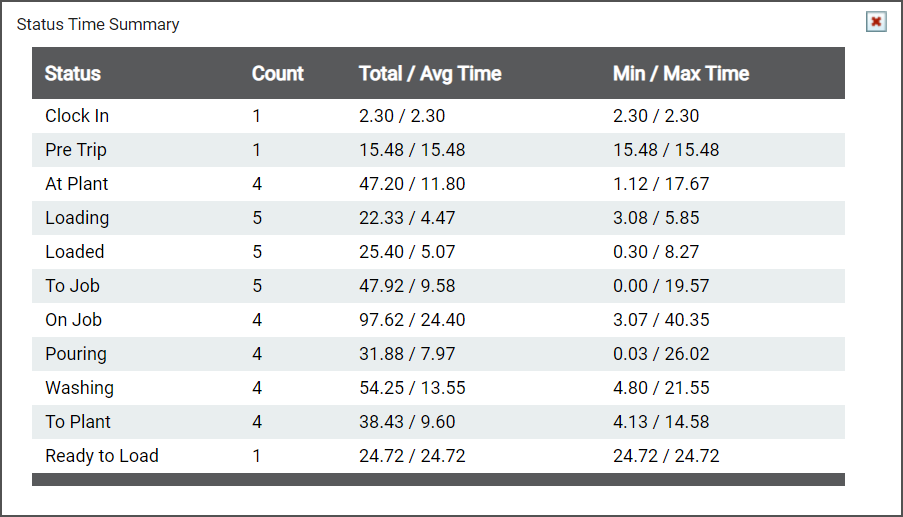Select the To Plant status row

tap(438, 421)
